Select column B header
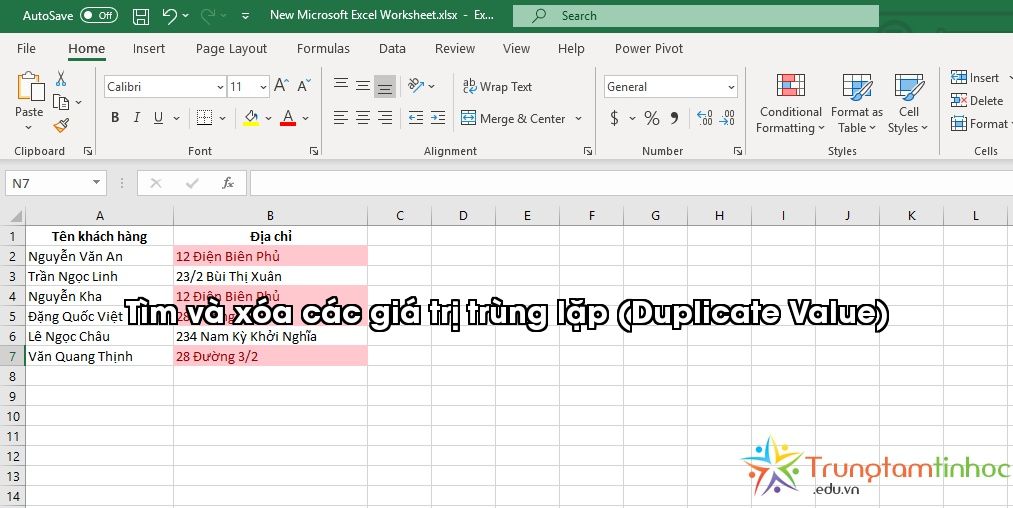Viewport: 1013px width, 508px height. [270, 216]
